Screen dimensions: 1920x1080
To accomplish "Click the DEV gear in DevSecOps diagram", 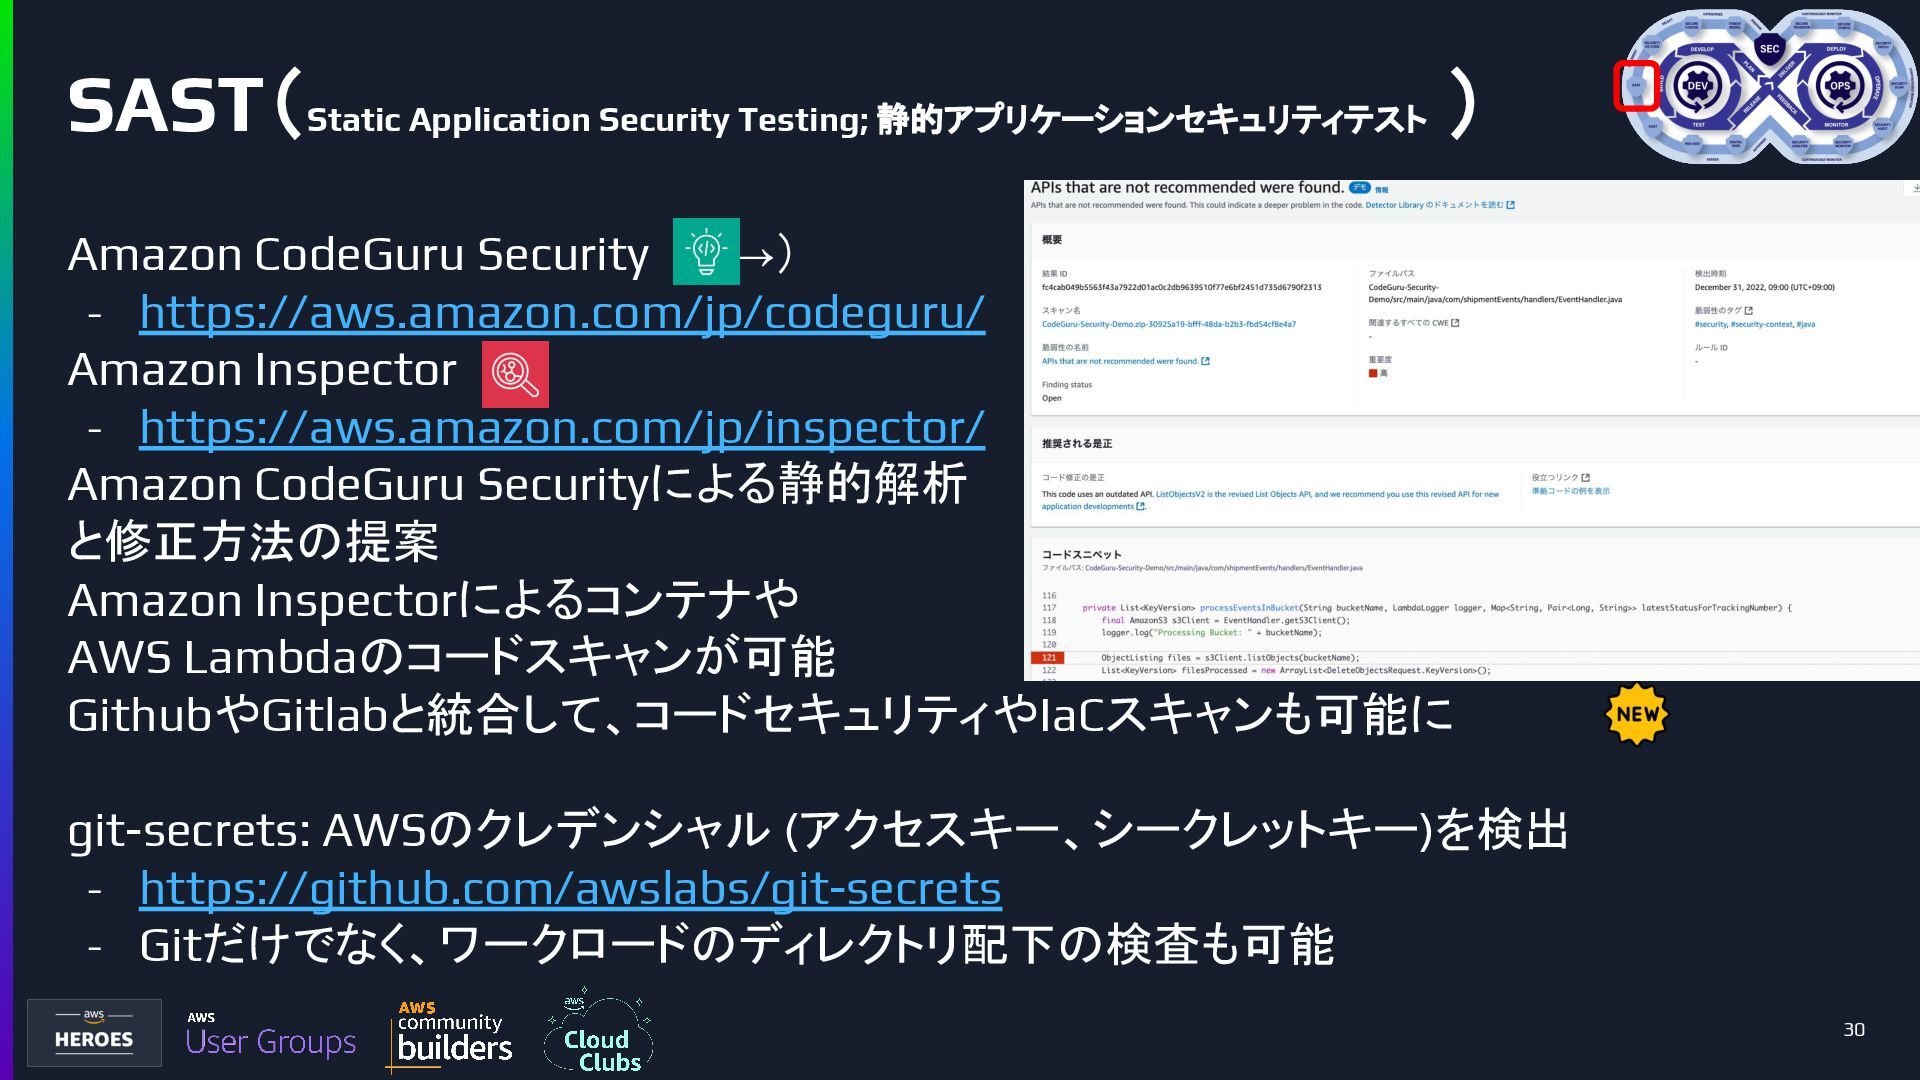I will tap(1697, 86).
